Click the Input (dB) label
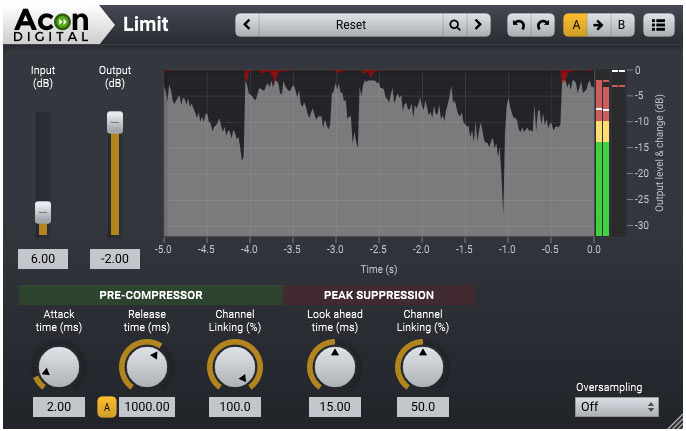The height and width of the screenshot is (431, 686). (x=43, y=77)
